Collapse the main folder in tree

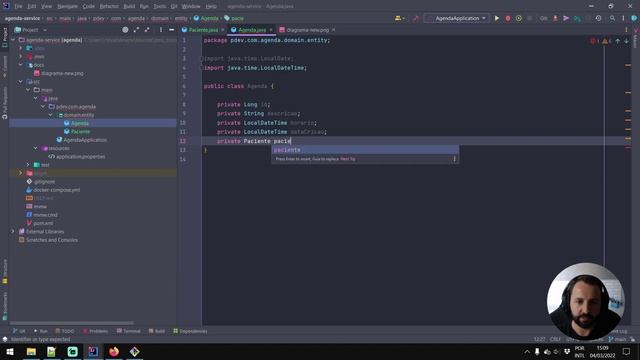[x=28, y=90]
